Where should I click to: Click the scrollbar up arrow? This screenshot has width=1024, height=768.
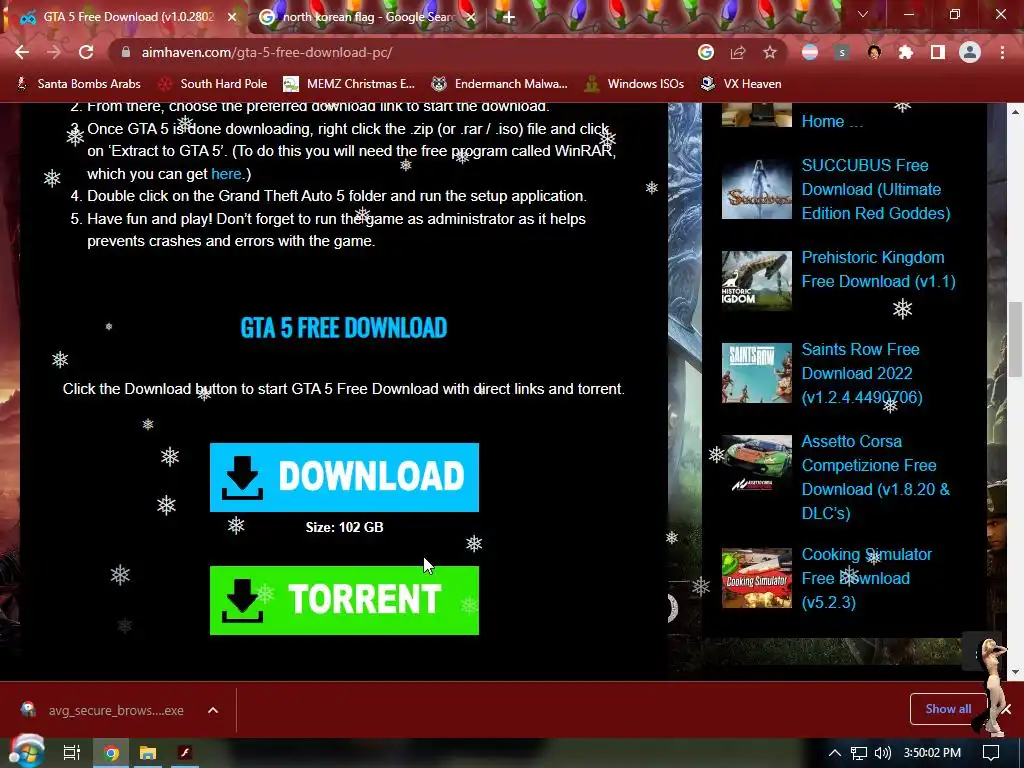[1015, 112]
